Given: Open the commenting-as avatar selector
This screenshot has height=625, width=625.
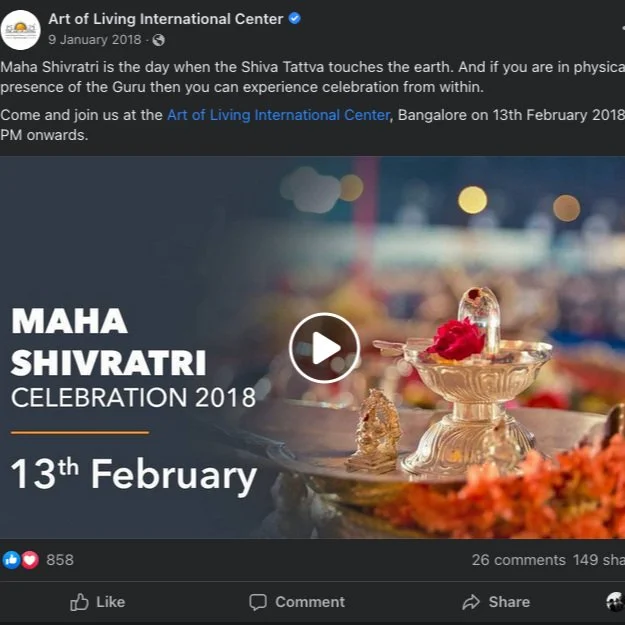Looking at the screenshot, I should tap(615, 602).
